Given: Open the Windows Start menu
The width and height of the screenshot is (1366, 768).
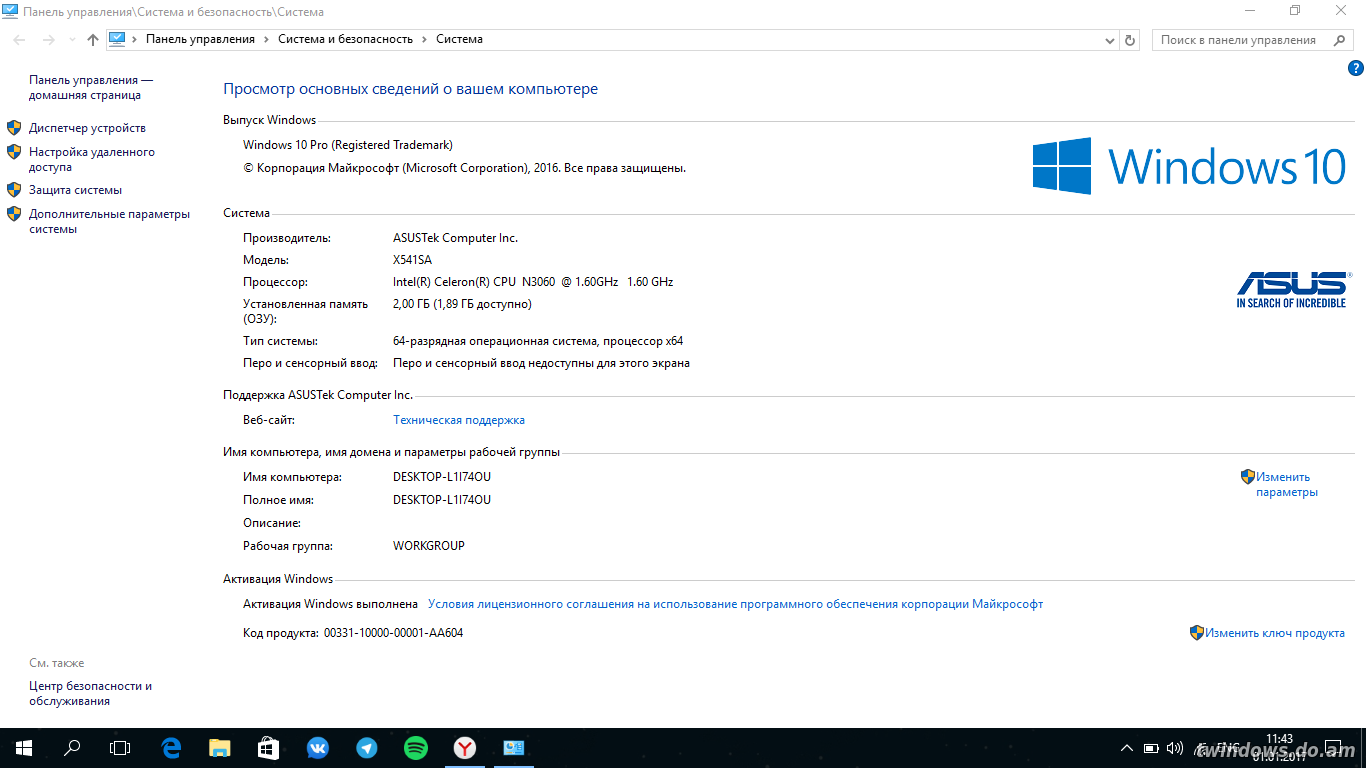Looking at the screenshot, I should [x=24, y=748].
